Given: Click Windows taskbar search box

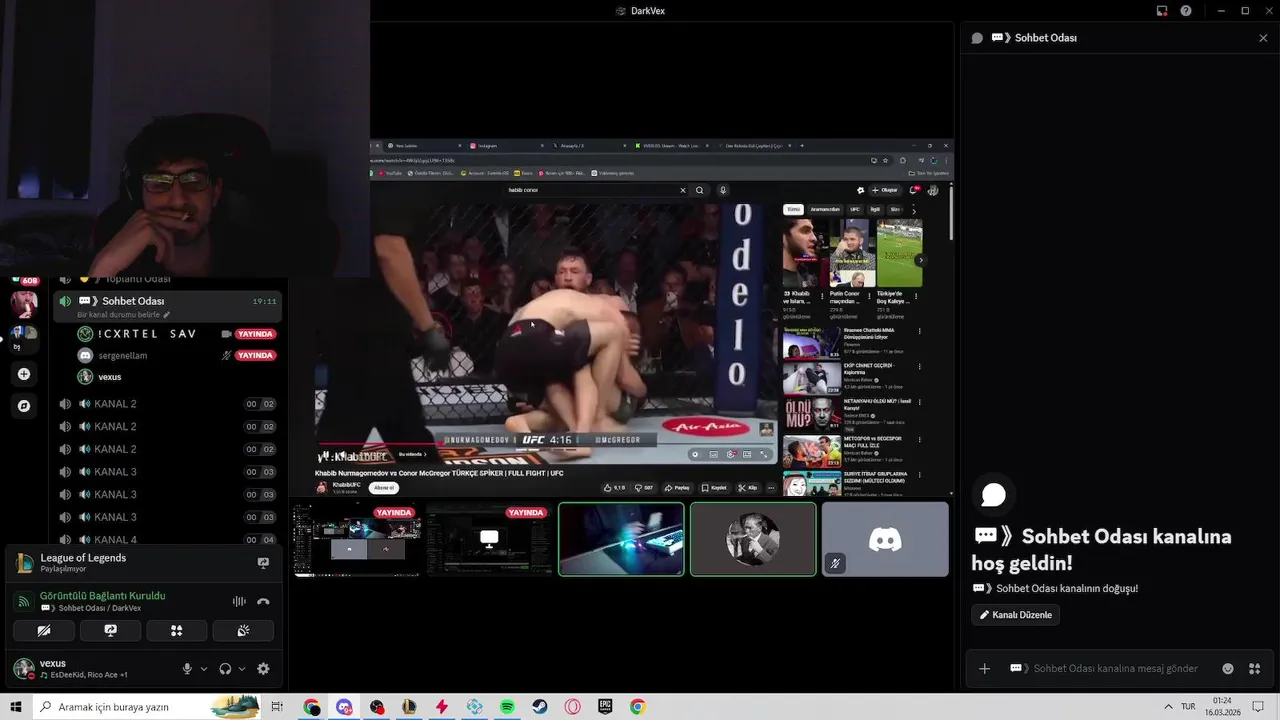Looking at the screenshot, I should click(x=146, y=707).
